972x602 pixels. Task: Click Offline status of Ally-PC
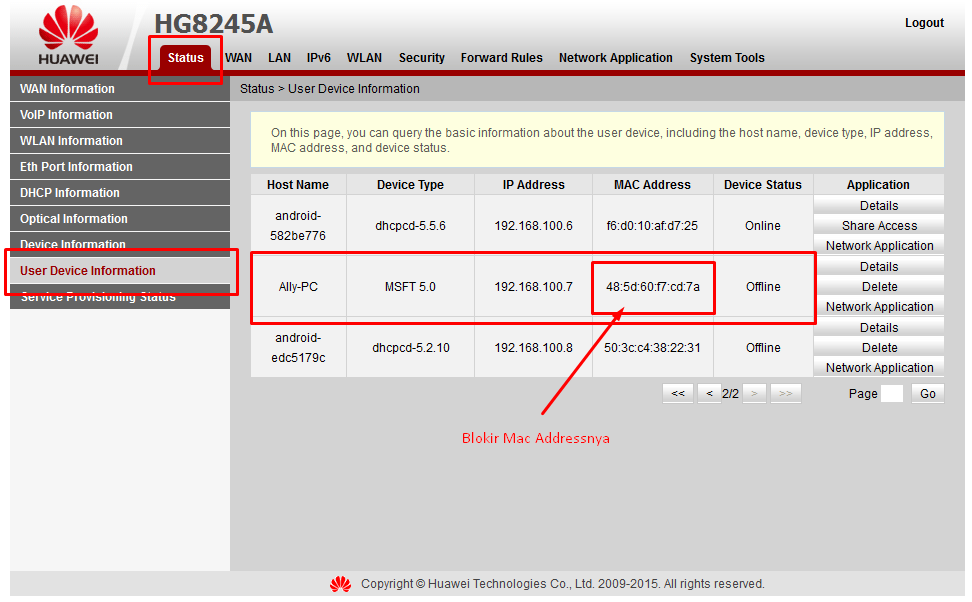[x=763, y=286]
